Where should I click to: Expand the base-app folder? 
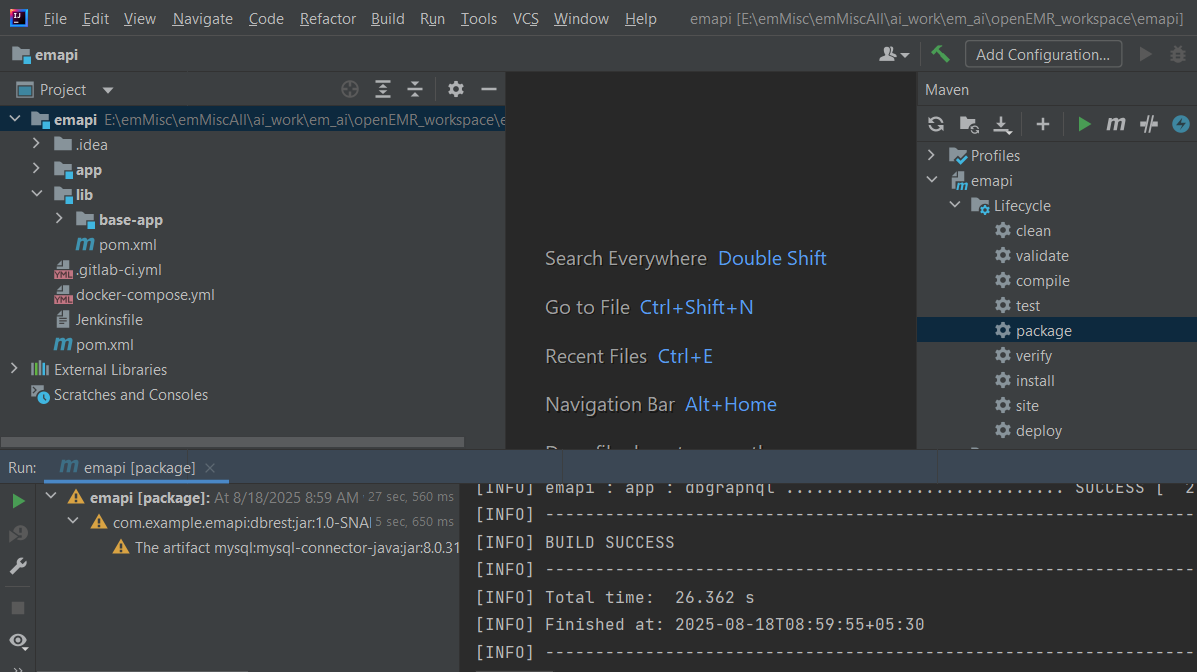[59, 219]
